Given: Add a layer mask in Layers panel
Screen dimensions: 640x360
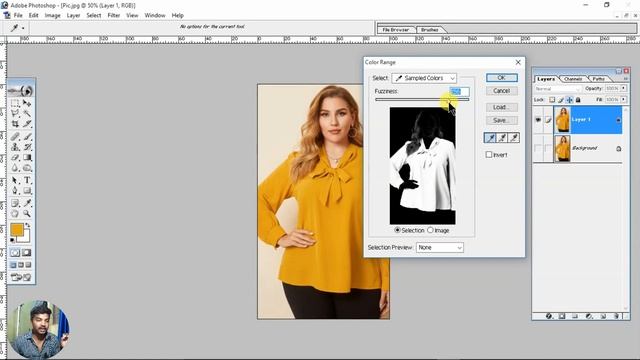Looking at the screenshot, I should click(562, 316).
